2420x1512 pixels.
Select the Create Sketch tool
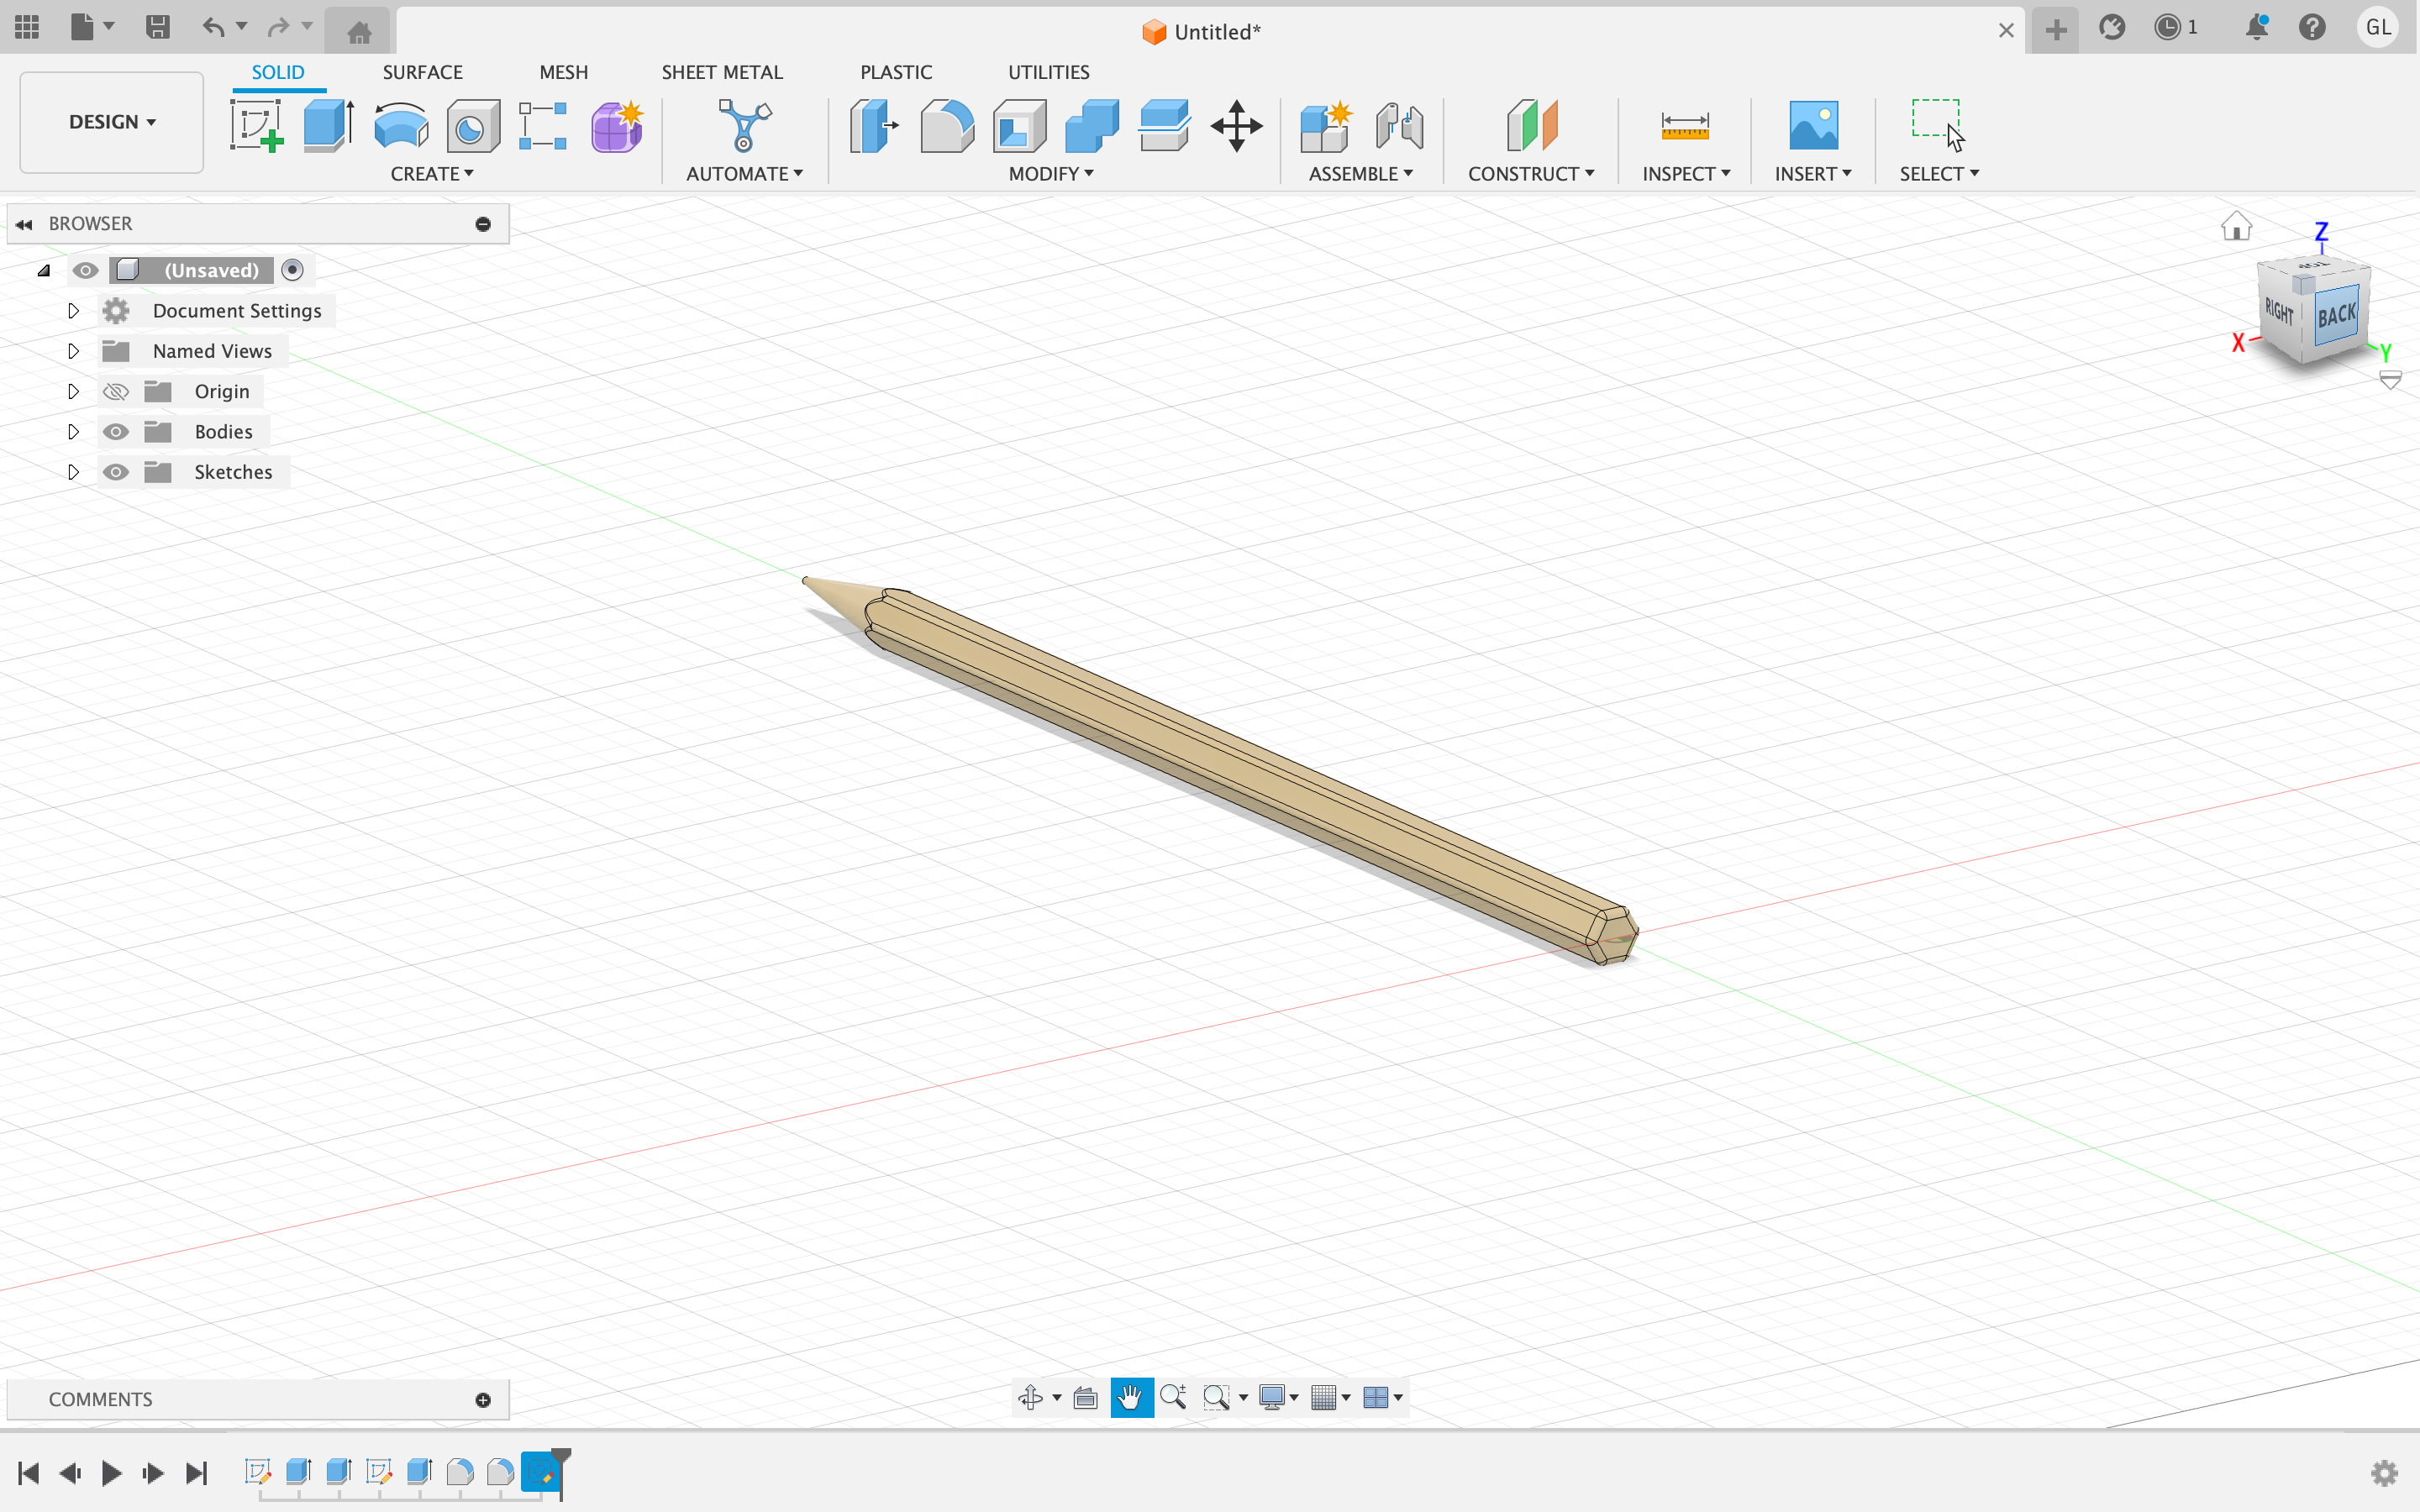point(256,126)
